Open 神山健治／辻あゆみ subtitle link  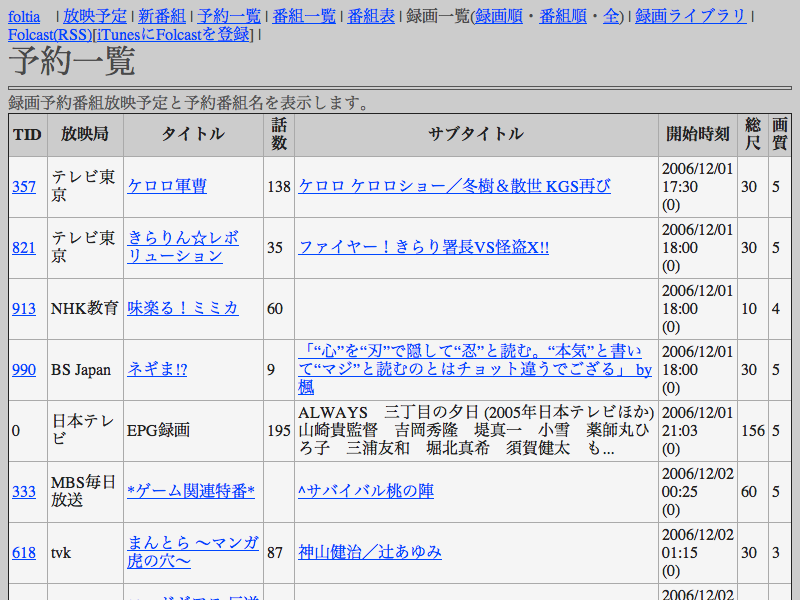point(370,552)
